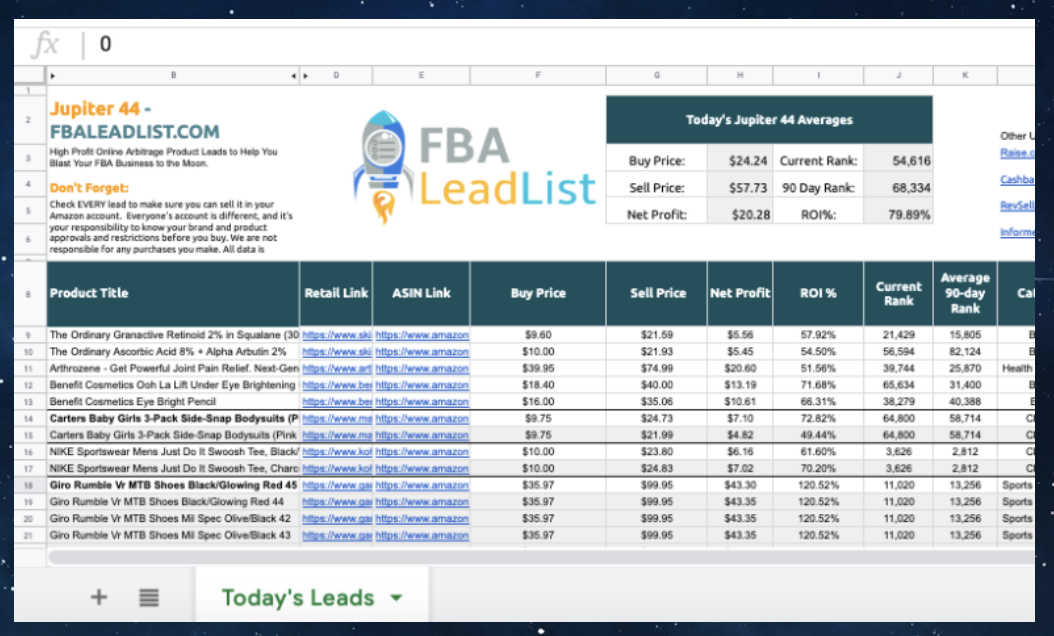The width and height of the screenshot is (1054, 636).
Task: Open the RevSell link
Action: [1016, 206]
